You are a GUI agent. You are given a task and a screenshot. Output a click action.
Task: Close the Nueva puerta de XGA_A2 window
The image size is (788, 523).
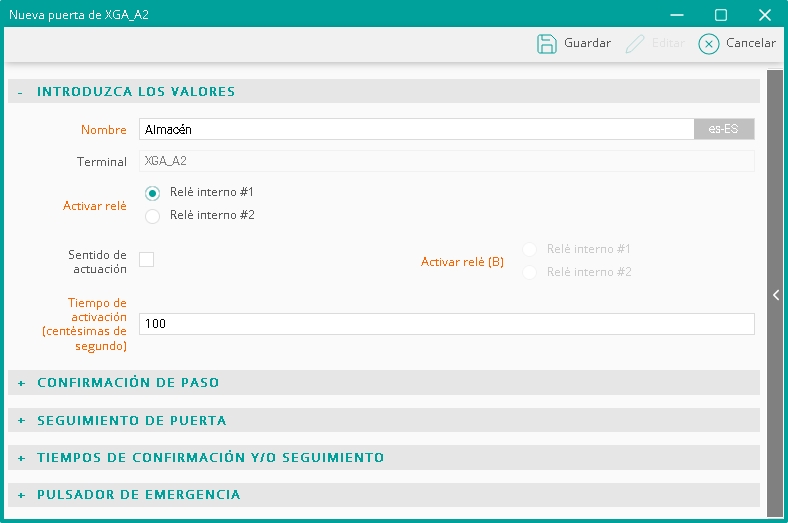coord(765,15)
